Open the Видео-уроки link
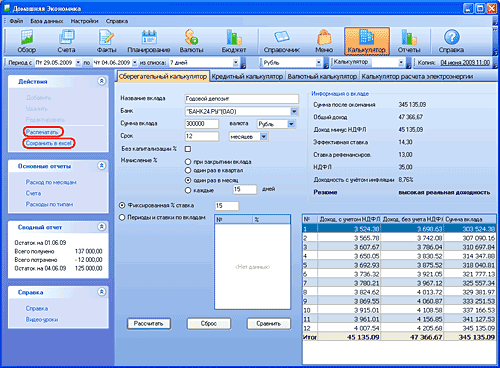Image resolution: width=500 pixels, height=368 pixels. click(42, 319)
